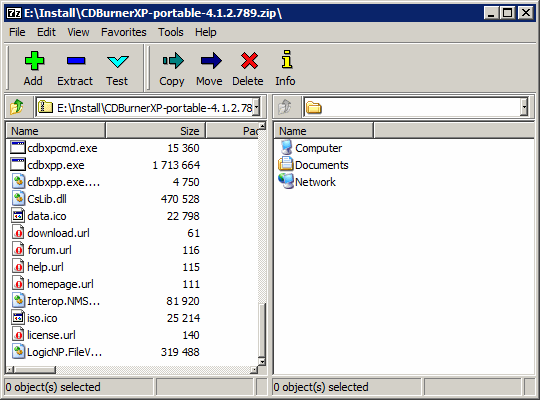Select the cdbxpp.exe.... file name
The width and height of the screenshot is (540, 400).
click(64, 182)
